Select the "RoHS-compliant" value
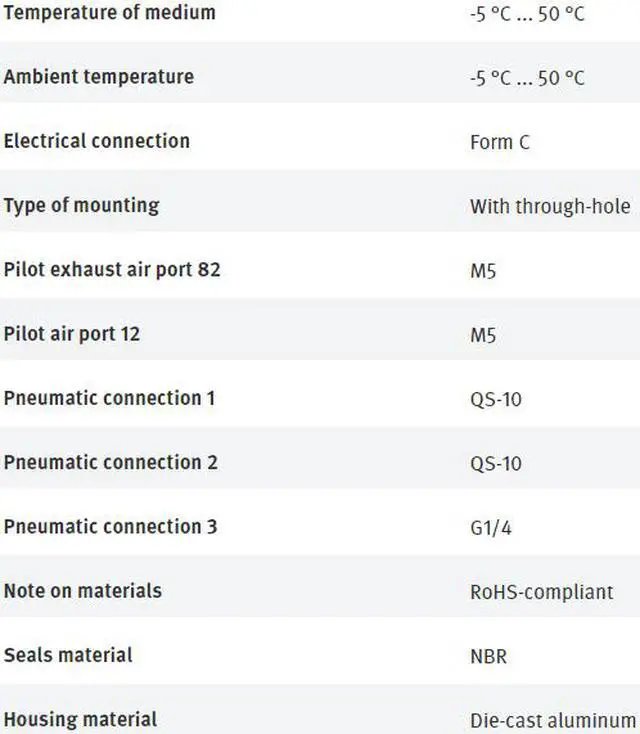The width and height of the screenshot is (640, 734). pyautogui.click(x=541, y=592)
